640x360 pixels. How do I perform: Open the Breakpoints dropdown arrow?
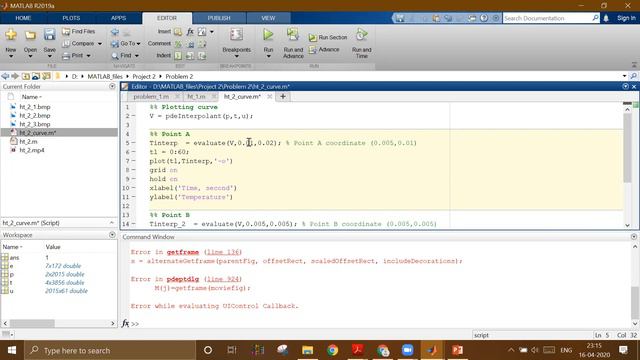click(236, 56)
